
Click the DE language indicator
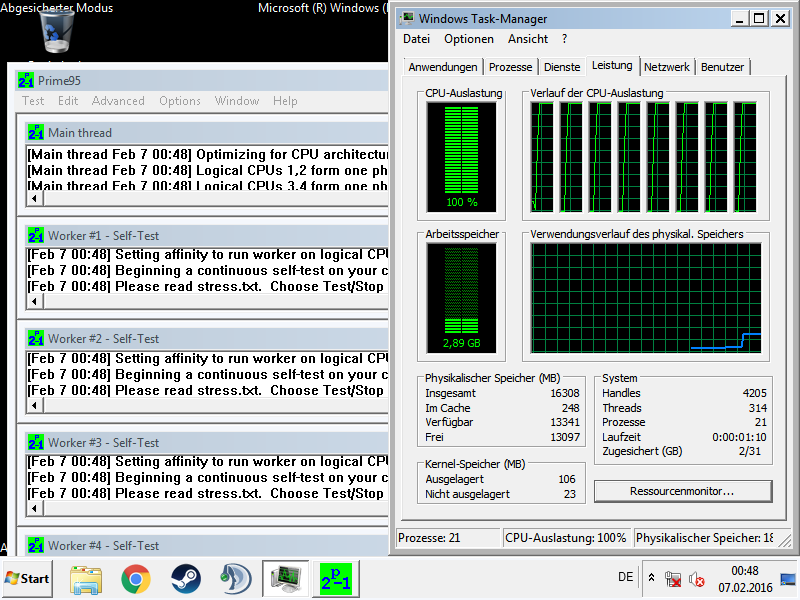pyautogui.click(x=626, y=577)
